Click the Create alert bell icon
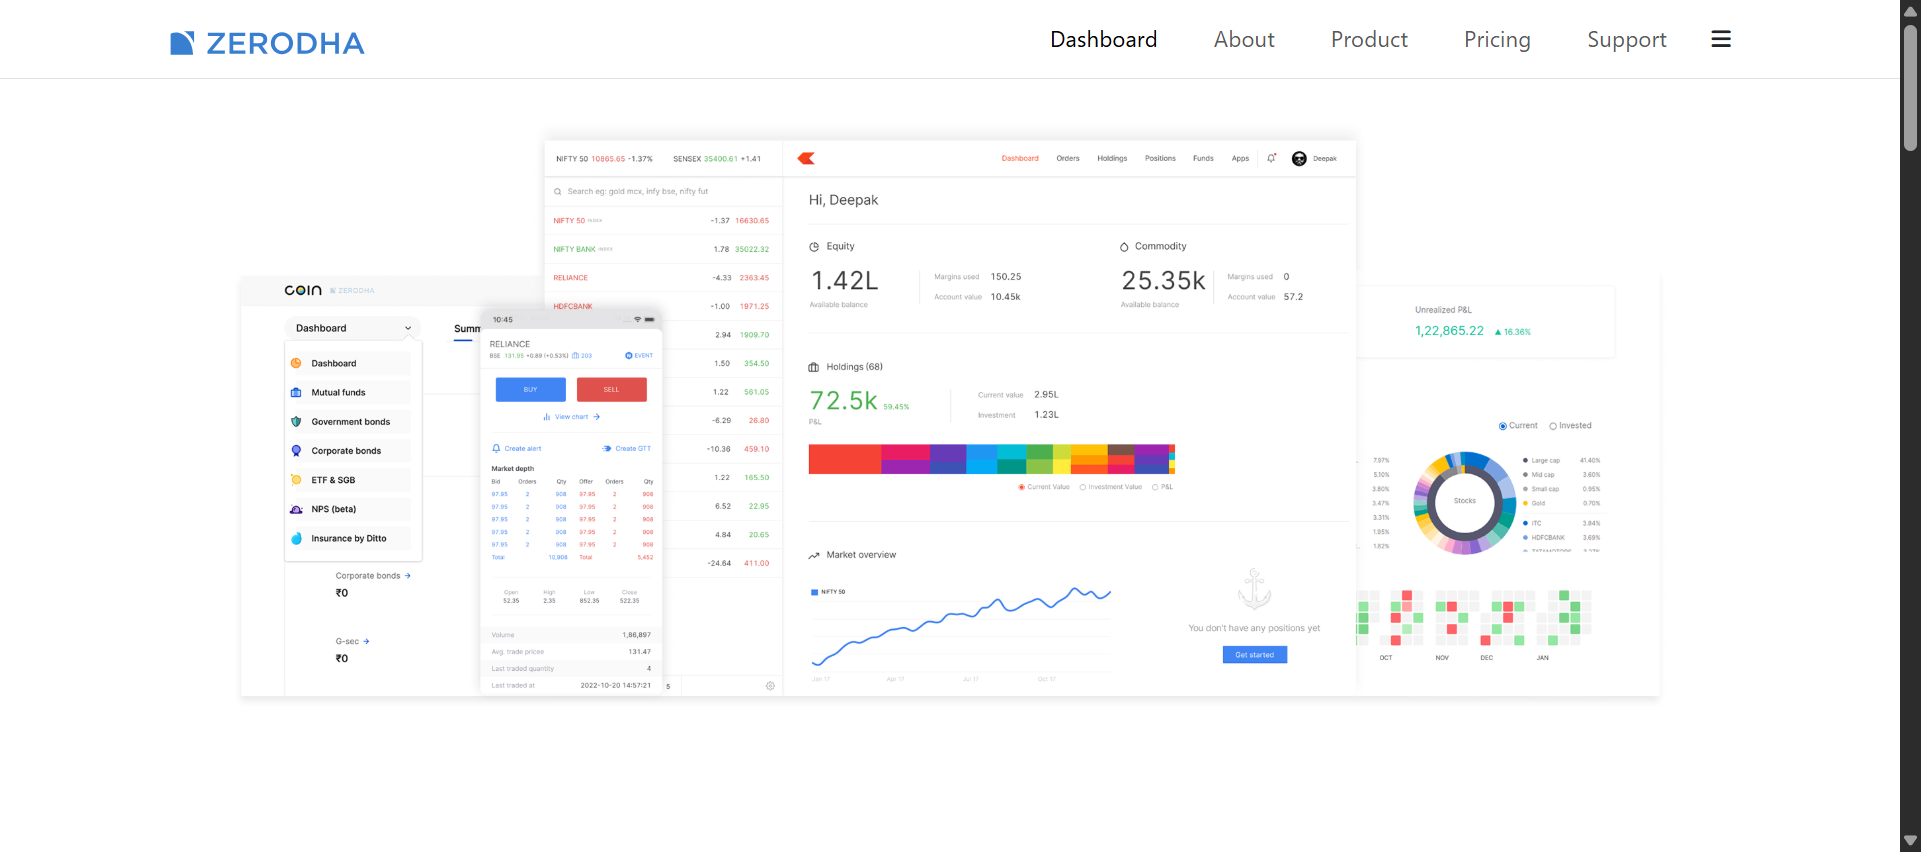The height and width of the screenshot is (852, 1921). click(496, 448)
